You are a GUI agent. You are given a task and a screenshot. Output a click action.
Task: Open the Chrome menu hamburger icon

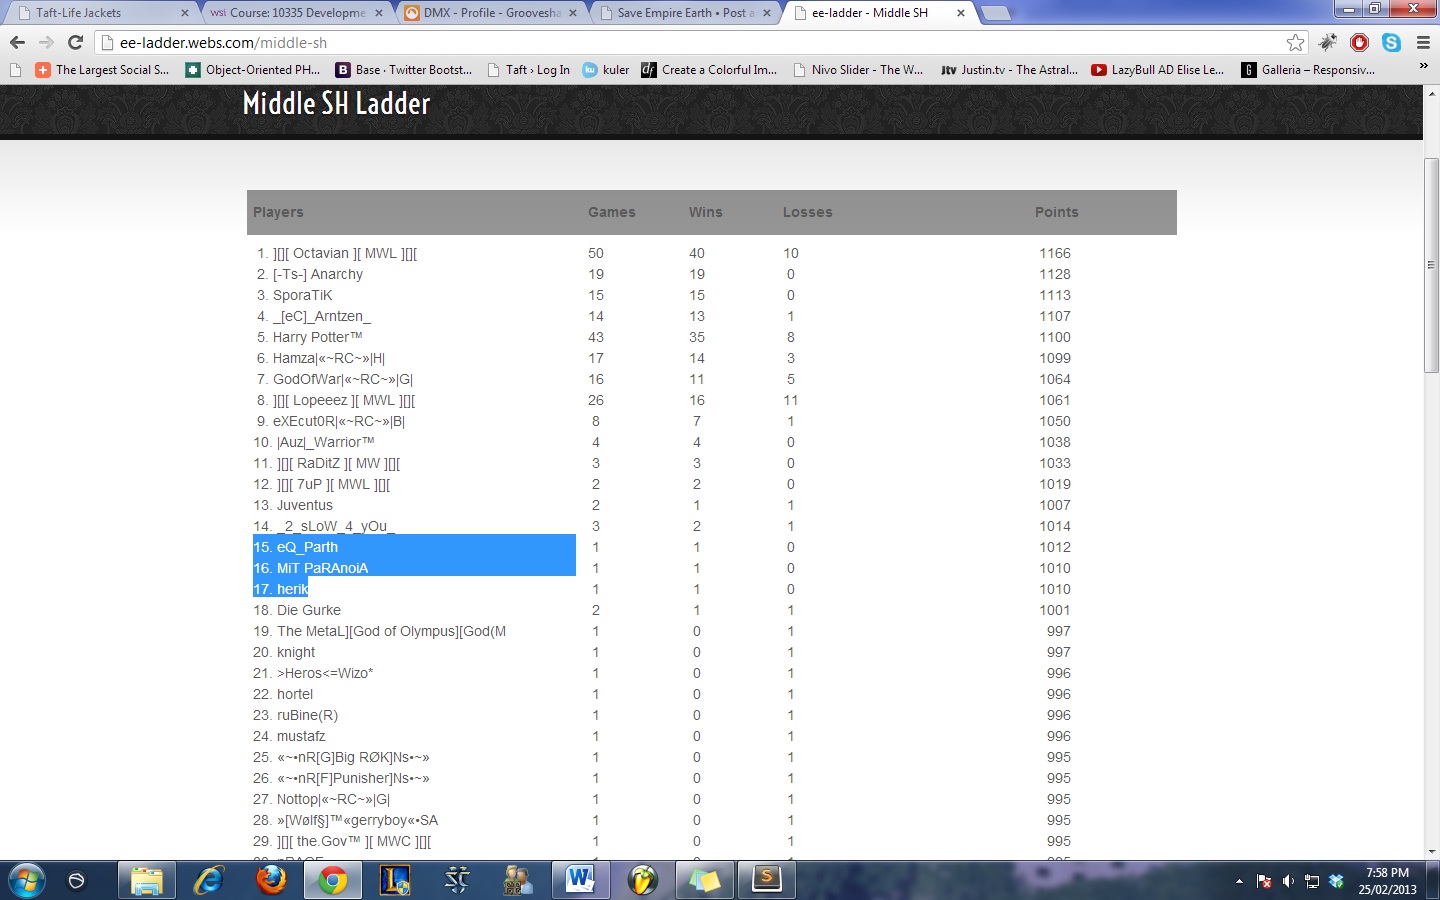point(1423,42)
